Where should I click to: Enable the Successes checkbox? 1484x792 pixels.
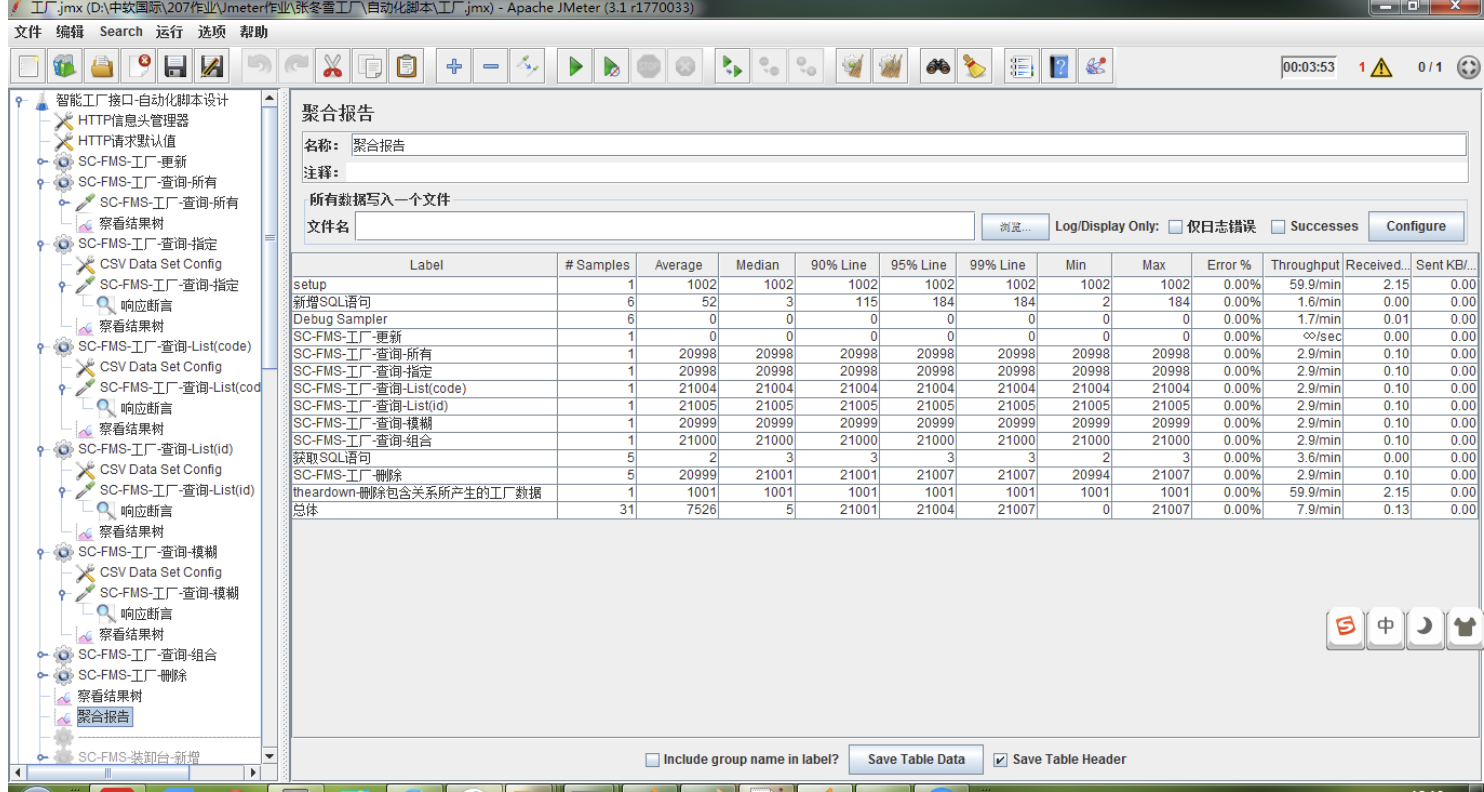click(x=1278, y=227)
